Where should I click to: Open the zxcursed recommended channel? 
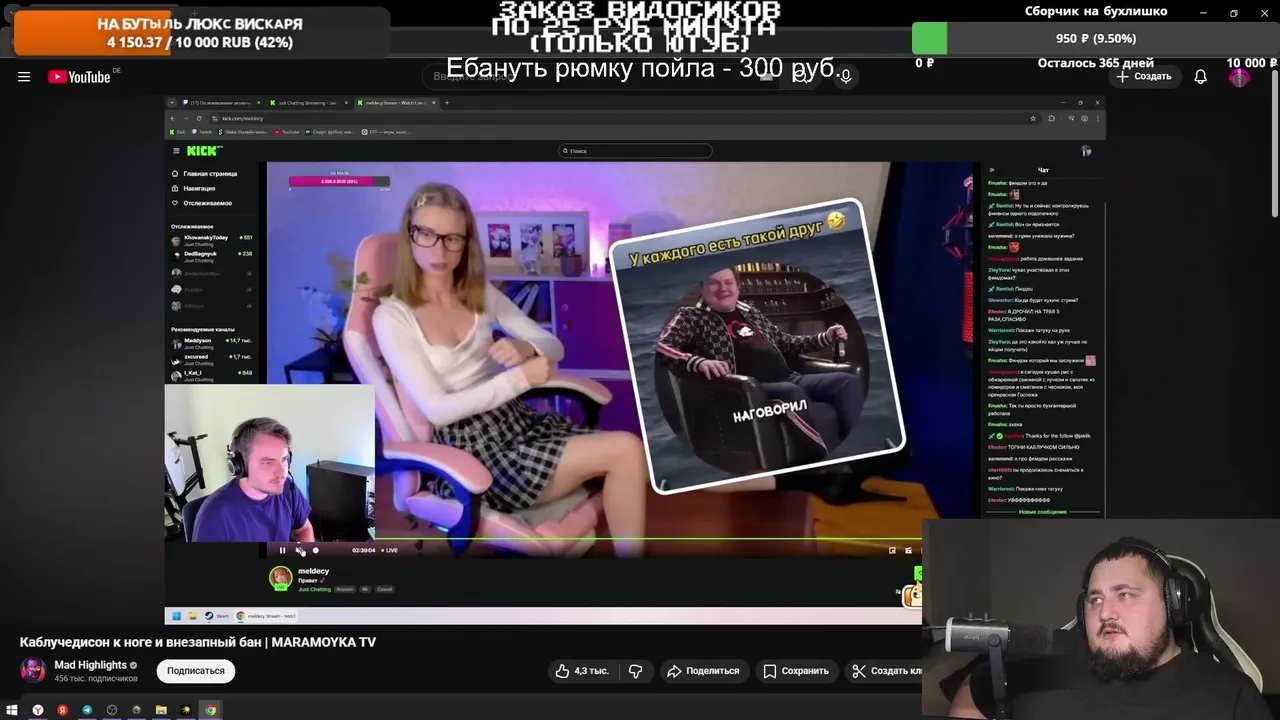click(212, 359)
